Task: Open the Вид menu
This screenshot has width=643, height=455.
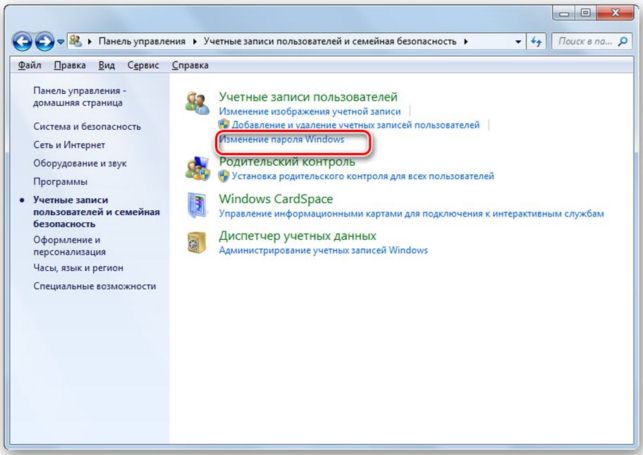Action: (107, 65)
